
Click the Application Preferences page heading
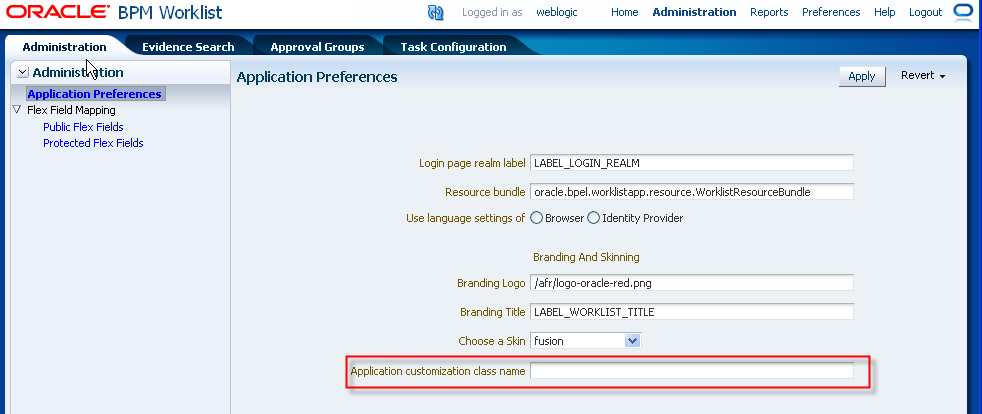pyautogui.click(x=317, y=77)
